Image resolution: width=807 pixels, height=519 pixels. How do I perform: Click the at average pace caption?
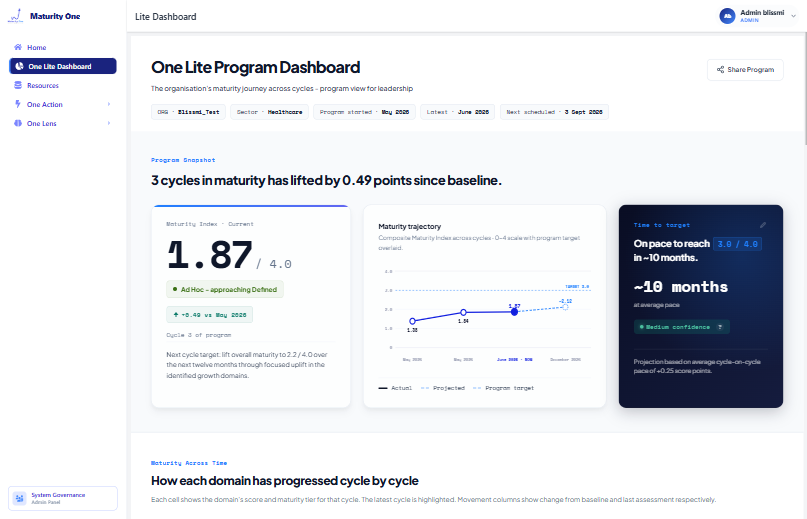[x=657, y=305]
